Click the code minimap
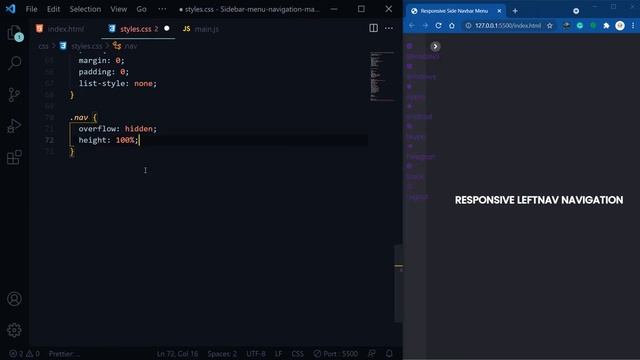This screenshot has width=640, height=360. pos(382,76)
